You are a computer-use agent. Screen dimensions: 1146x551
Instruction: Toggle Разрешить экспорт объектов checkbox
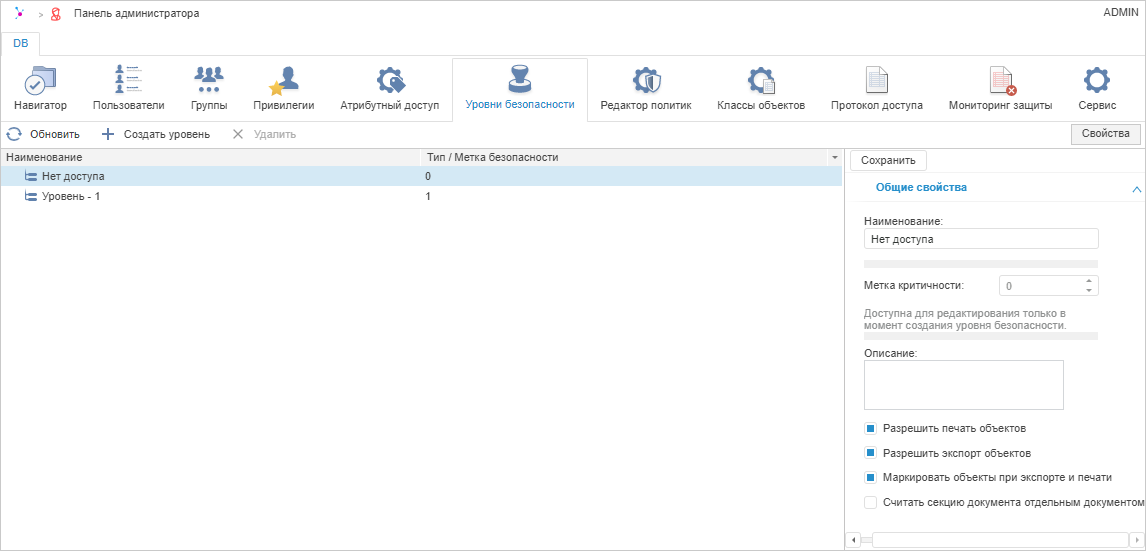(870, 452)
